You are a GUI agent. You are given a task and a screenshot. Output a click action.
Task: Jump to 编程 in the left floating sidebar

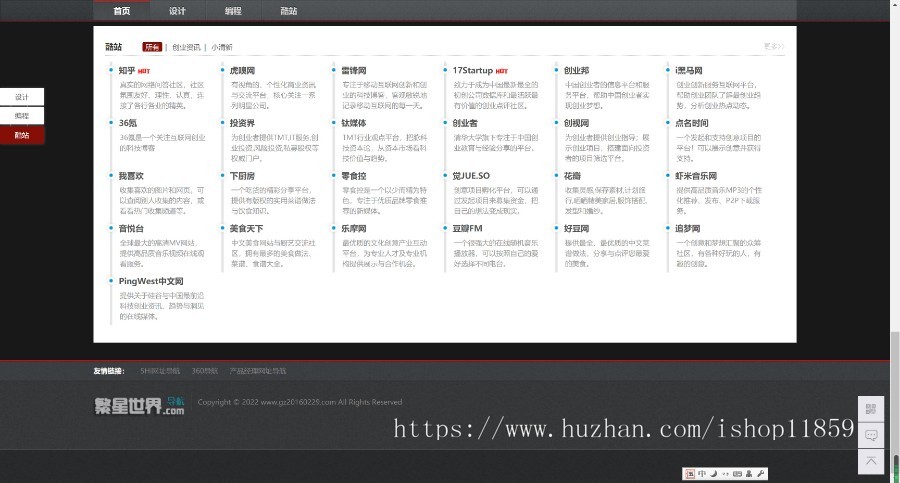pyautogui.click(x=22, y=115)
